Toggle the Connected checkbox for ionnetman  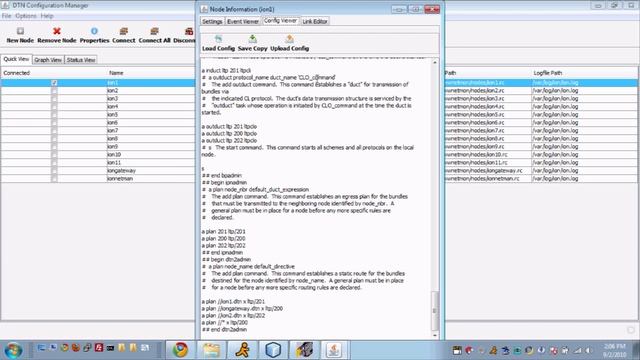tap(54, 178)
